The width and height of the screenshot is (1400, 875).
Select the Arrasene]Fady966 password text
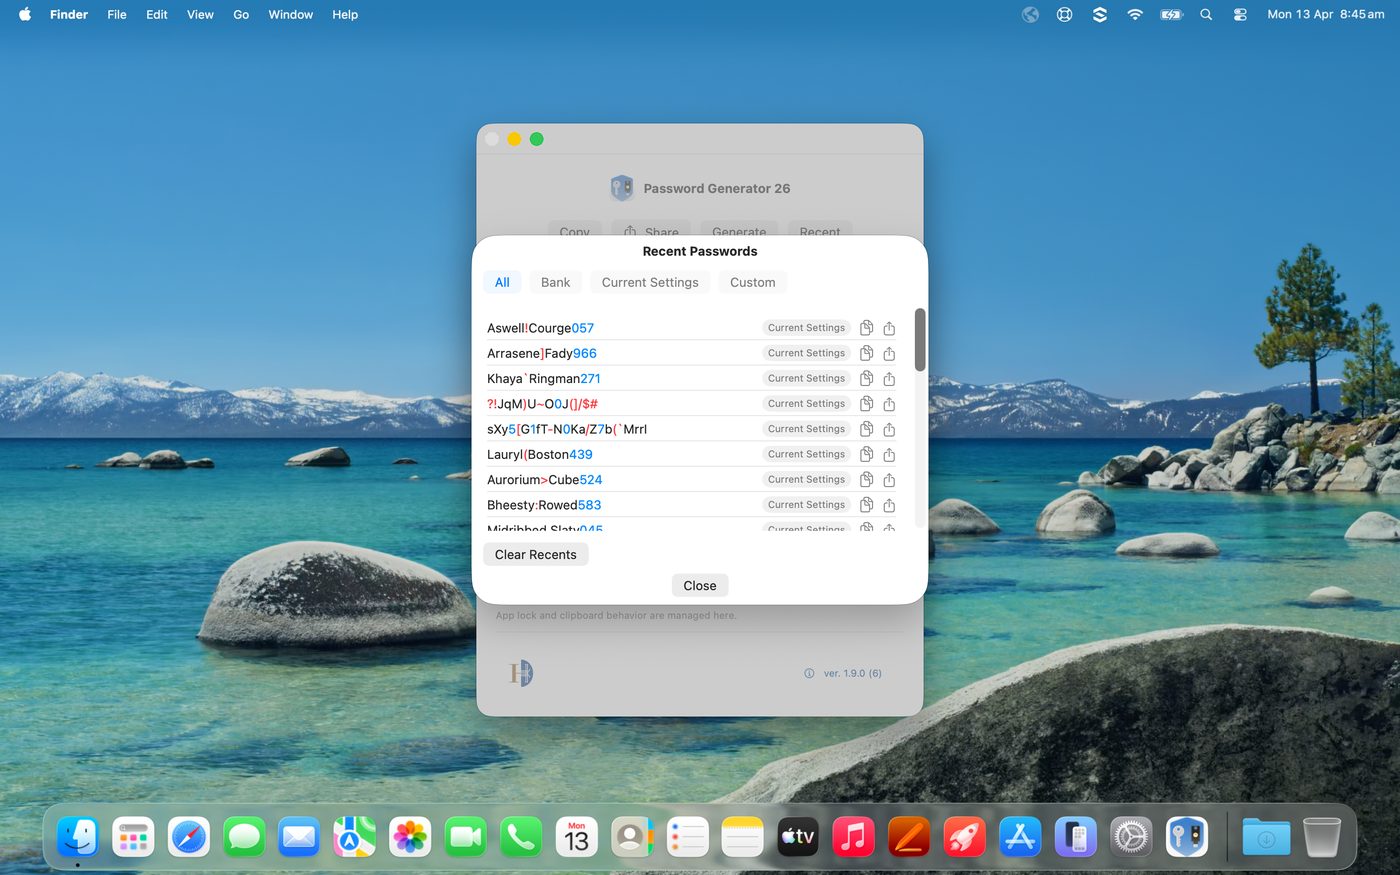click(x=542, y=353)
